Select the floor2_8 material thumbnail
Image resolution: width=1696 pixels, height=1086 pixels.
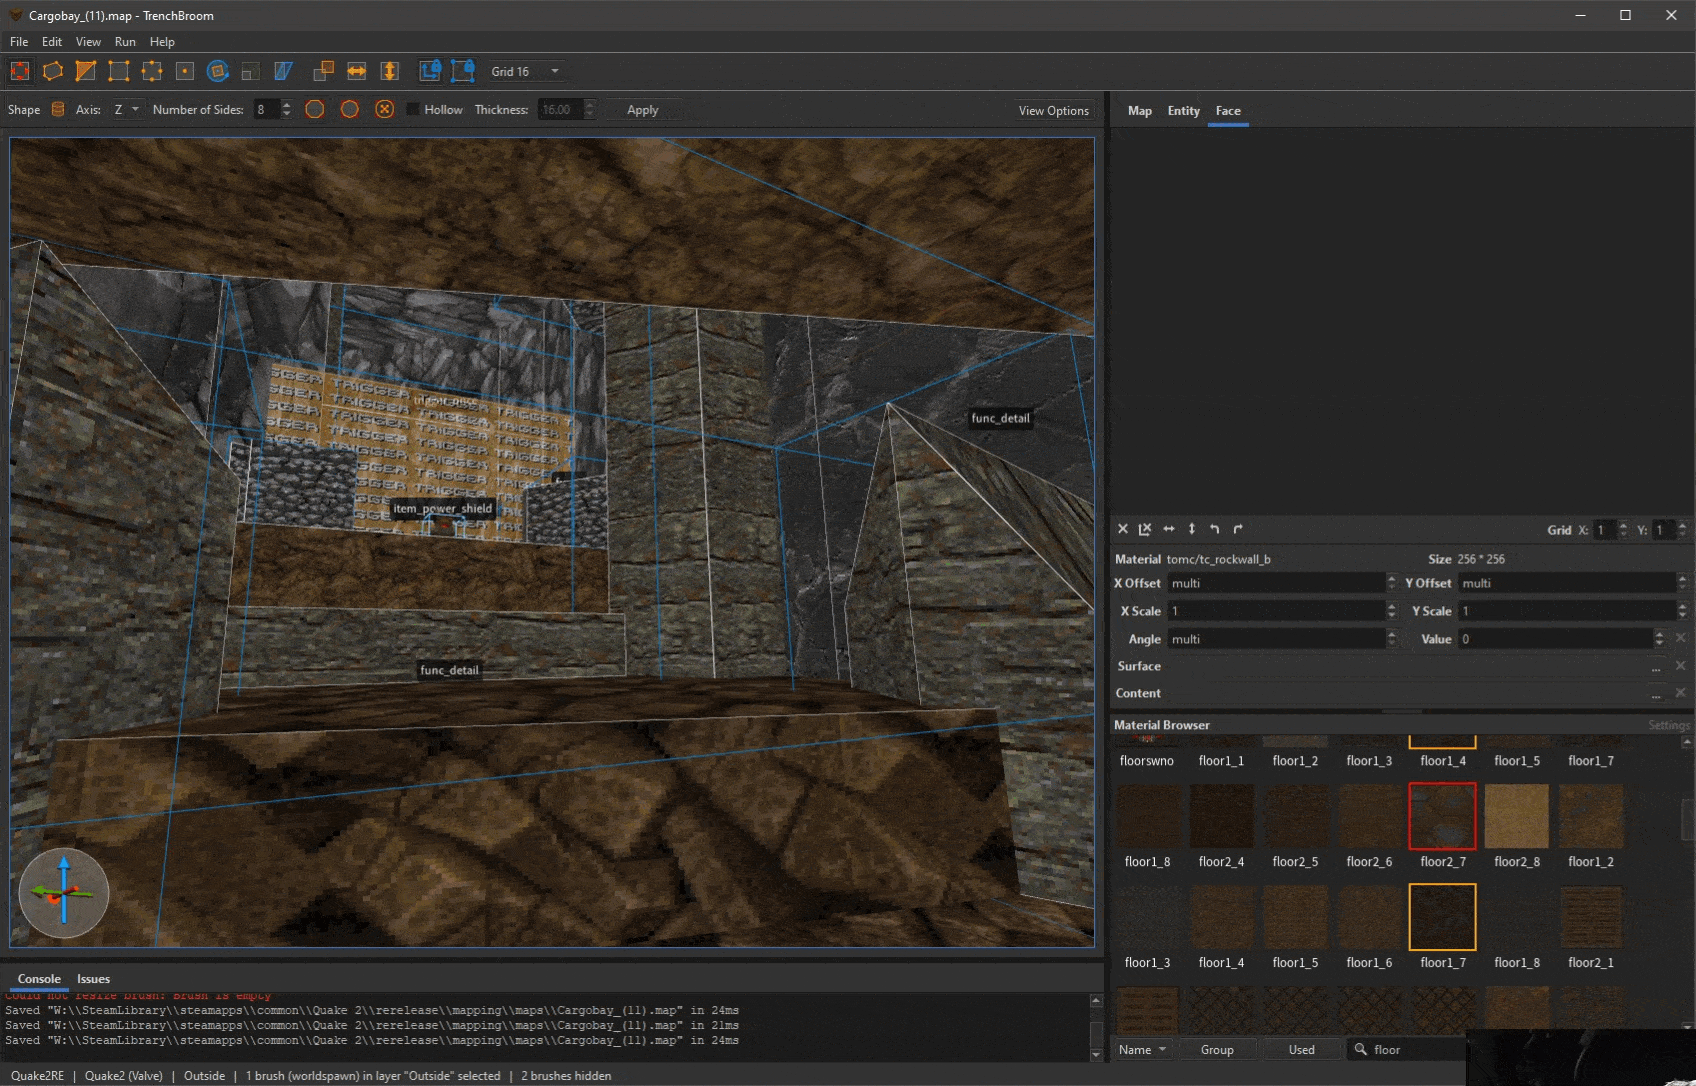click(1516, 816)
